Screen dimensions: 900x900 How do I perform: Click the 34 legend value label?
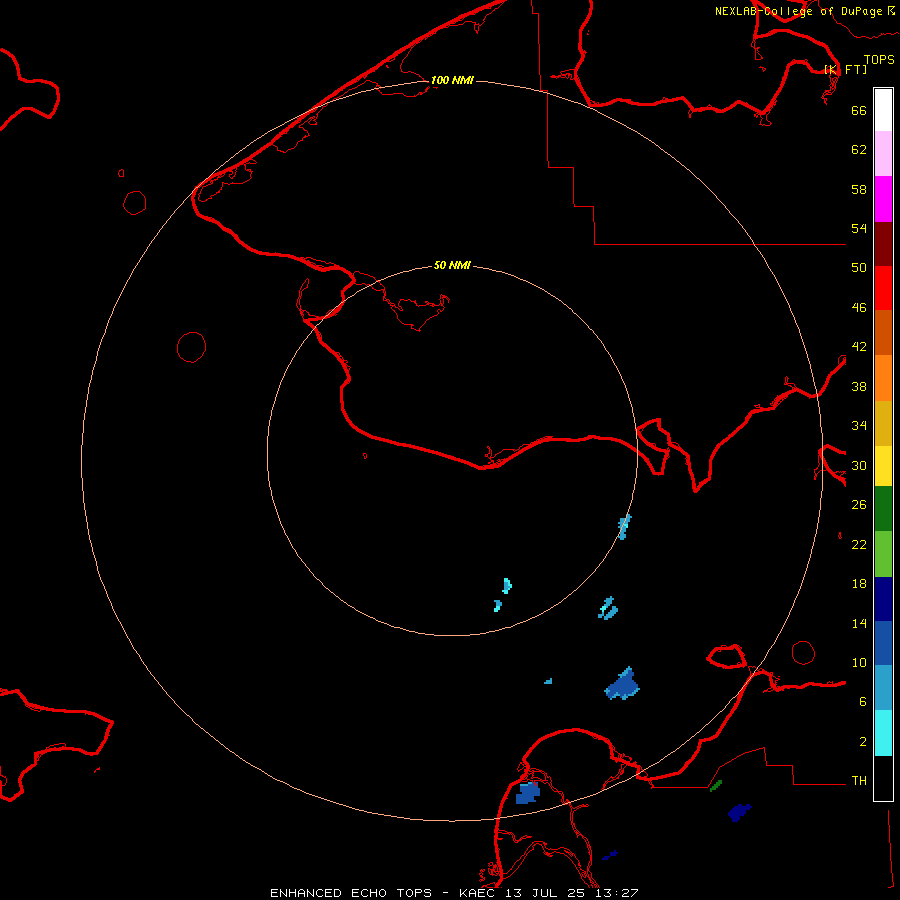coord(859,426)
